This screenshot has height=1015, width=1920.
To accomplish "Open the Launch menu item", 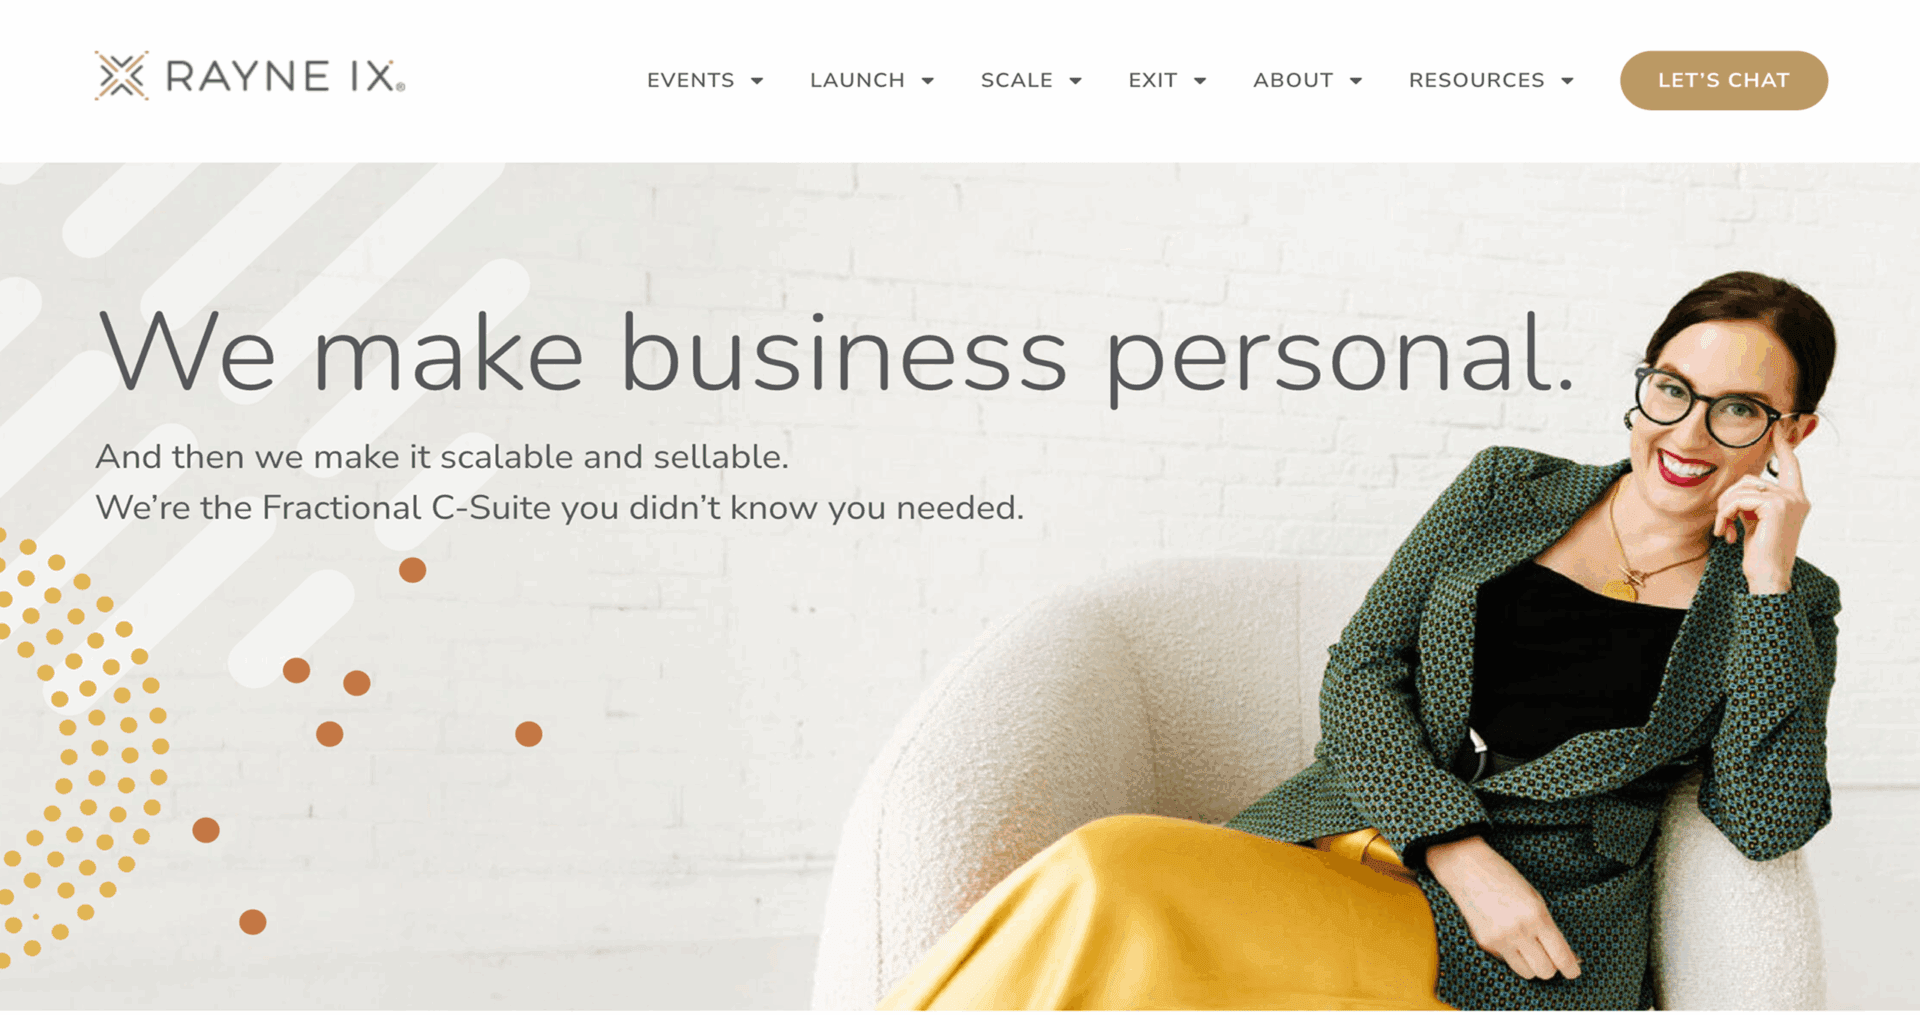I will pyautogui.click(x=857, y=80).
